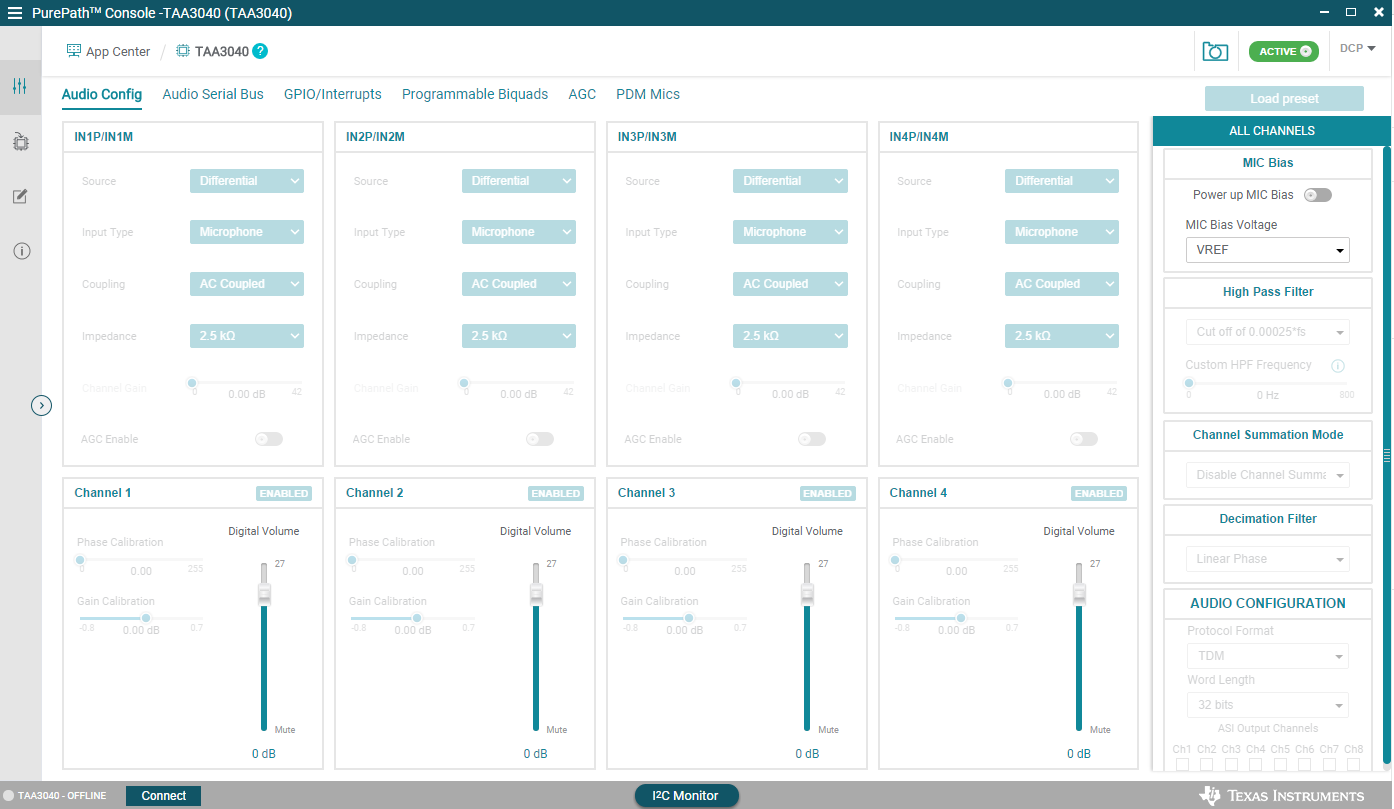Screen dimensions: 1394x809
Task: Open the DCP dropdown menu
Action: (x=1358, y=48)
